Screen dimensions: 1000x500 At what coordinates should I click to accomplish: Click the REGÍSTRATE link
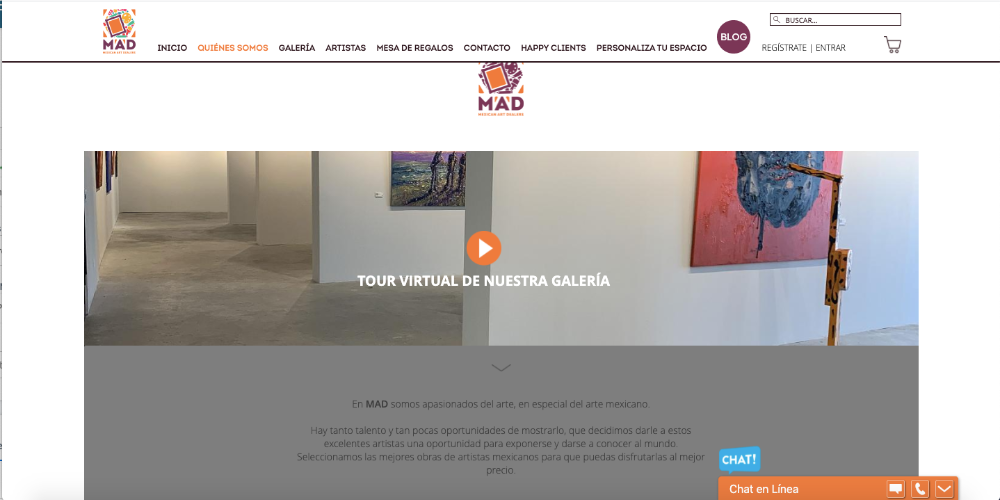(784, 48)
